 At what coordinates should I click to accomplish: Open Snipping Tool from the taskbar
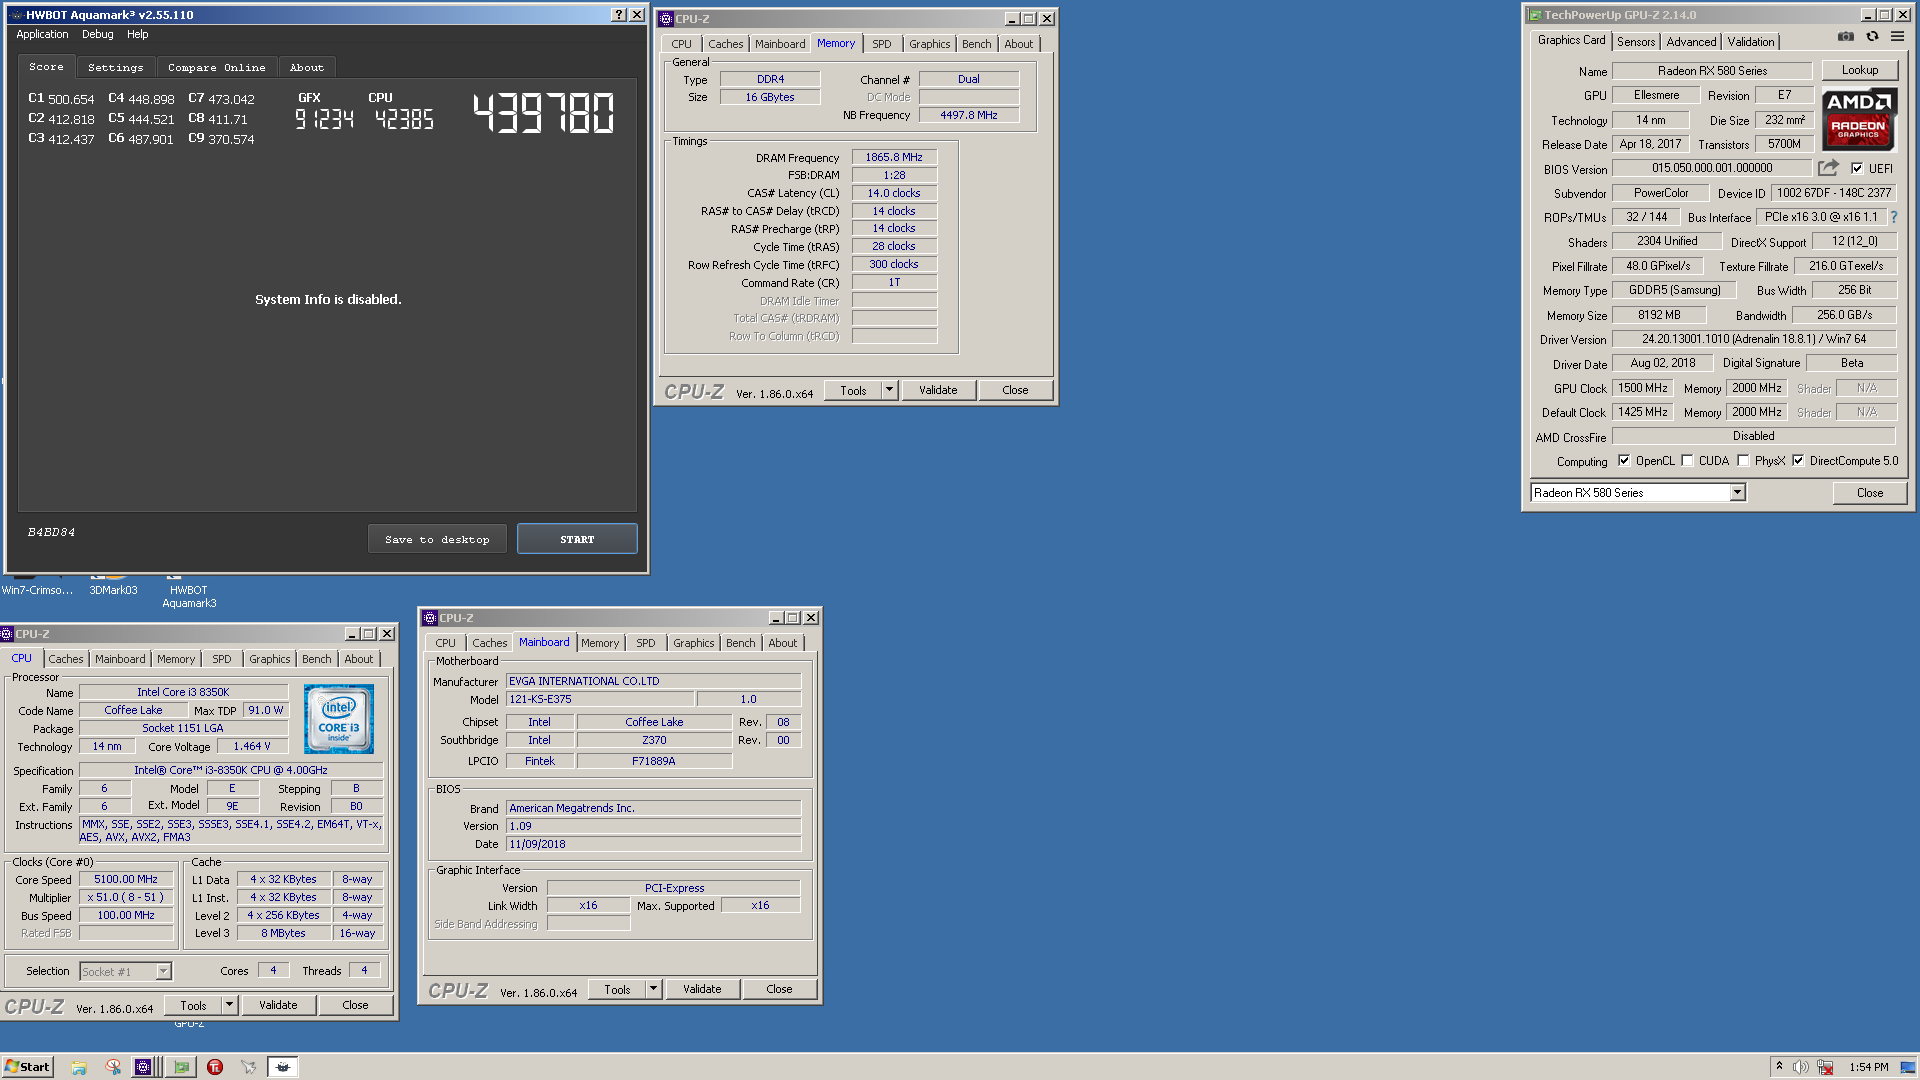[x=113, y=1067]
